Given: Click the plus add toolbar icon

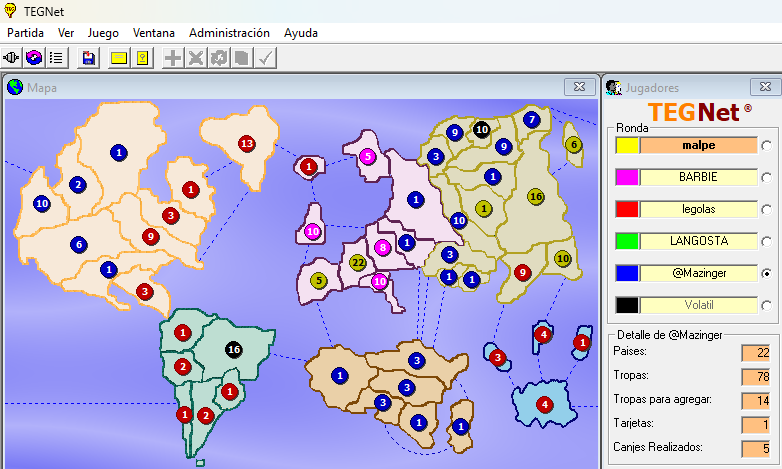Looking at the screenshot, I should [173, 58].
